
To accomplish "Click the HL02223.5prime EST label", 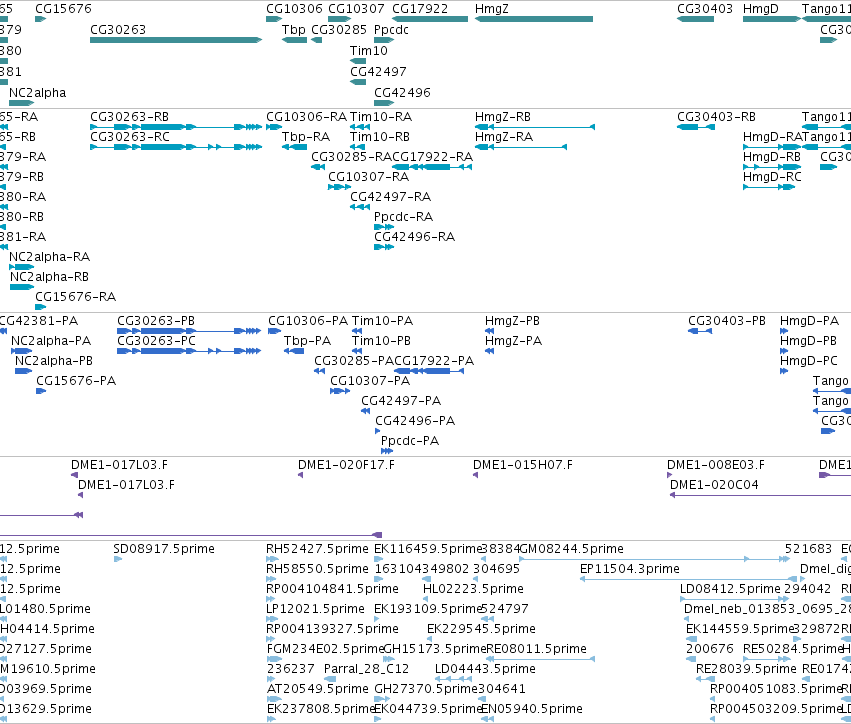I will tap(473, 589).
